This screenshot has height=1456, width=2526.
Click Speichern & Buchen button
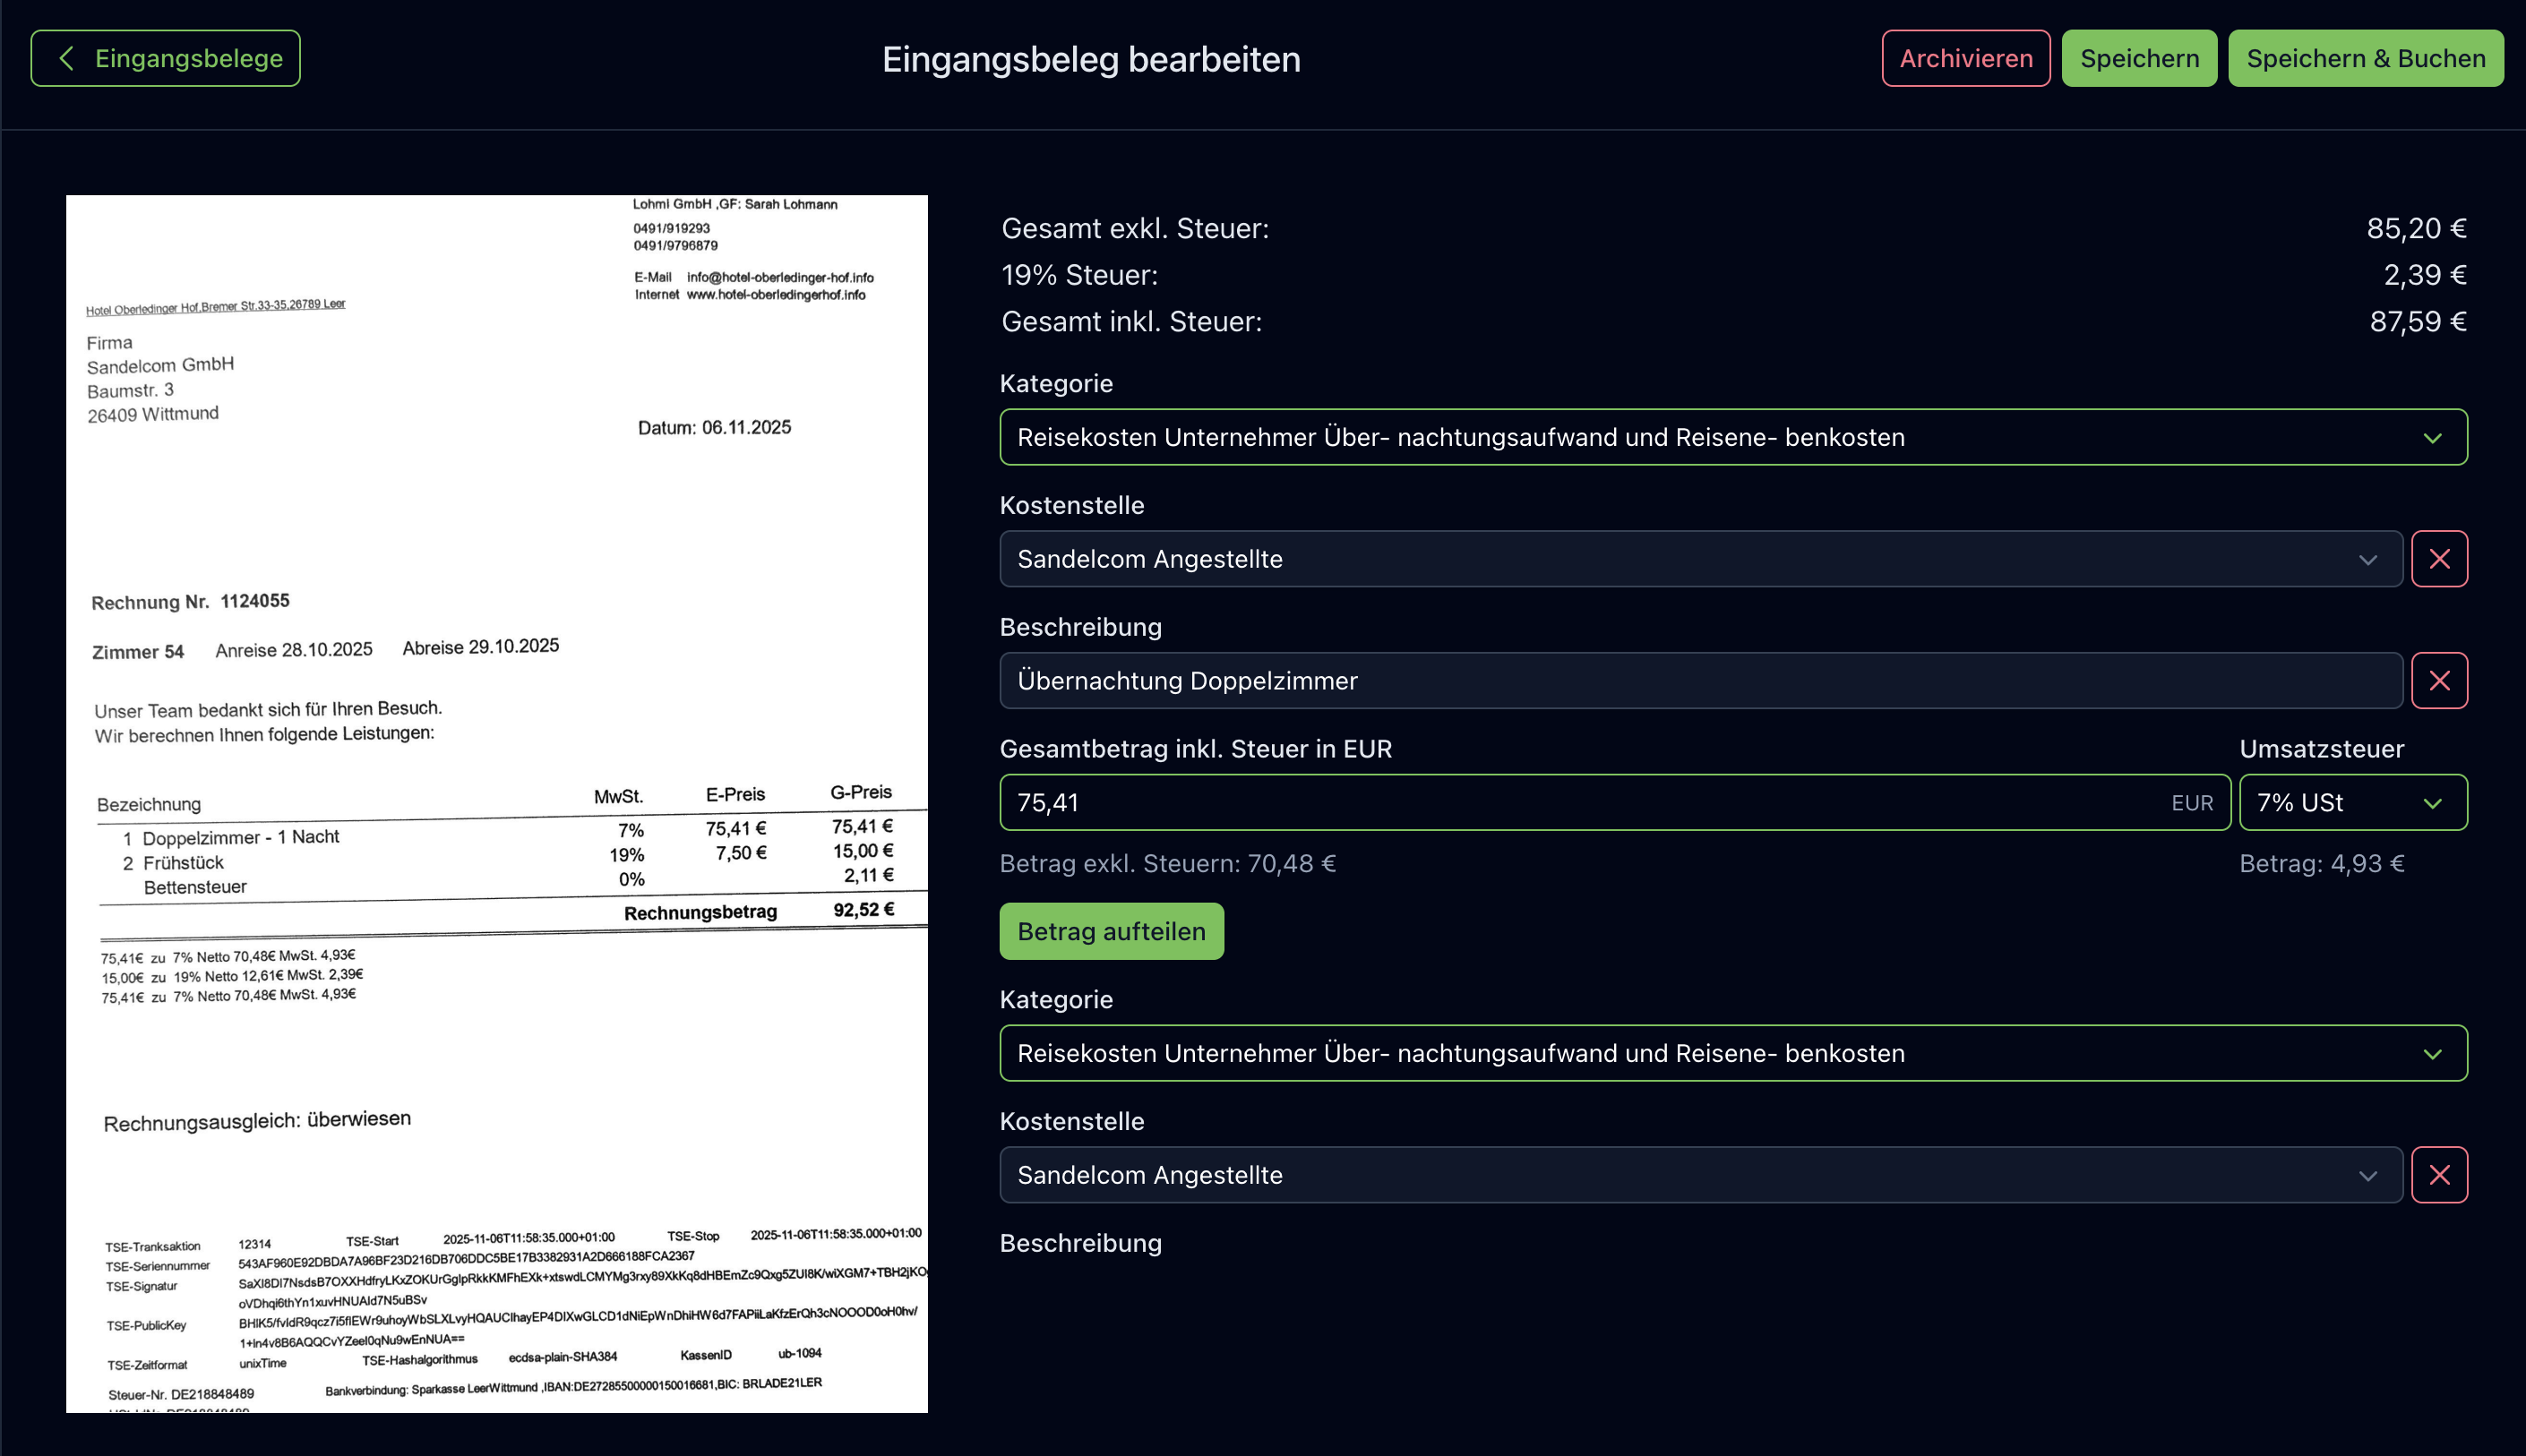[x=2365, y=58]
